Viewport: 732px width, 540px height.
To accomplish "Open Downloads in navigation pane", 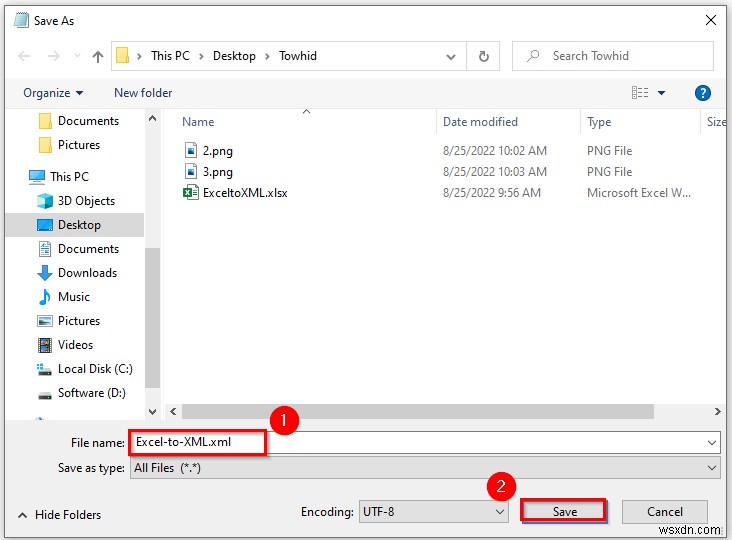I will point(77,273).
